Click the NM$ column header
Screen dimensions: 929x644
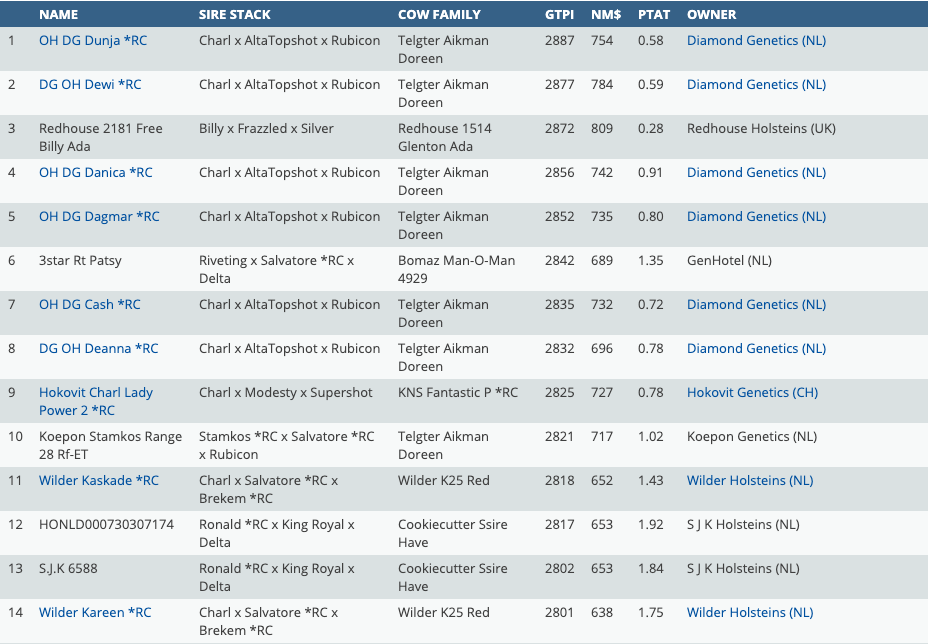click(606, 15)
